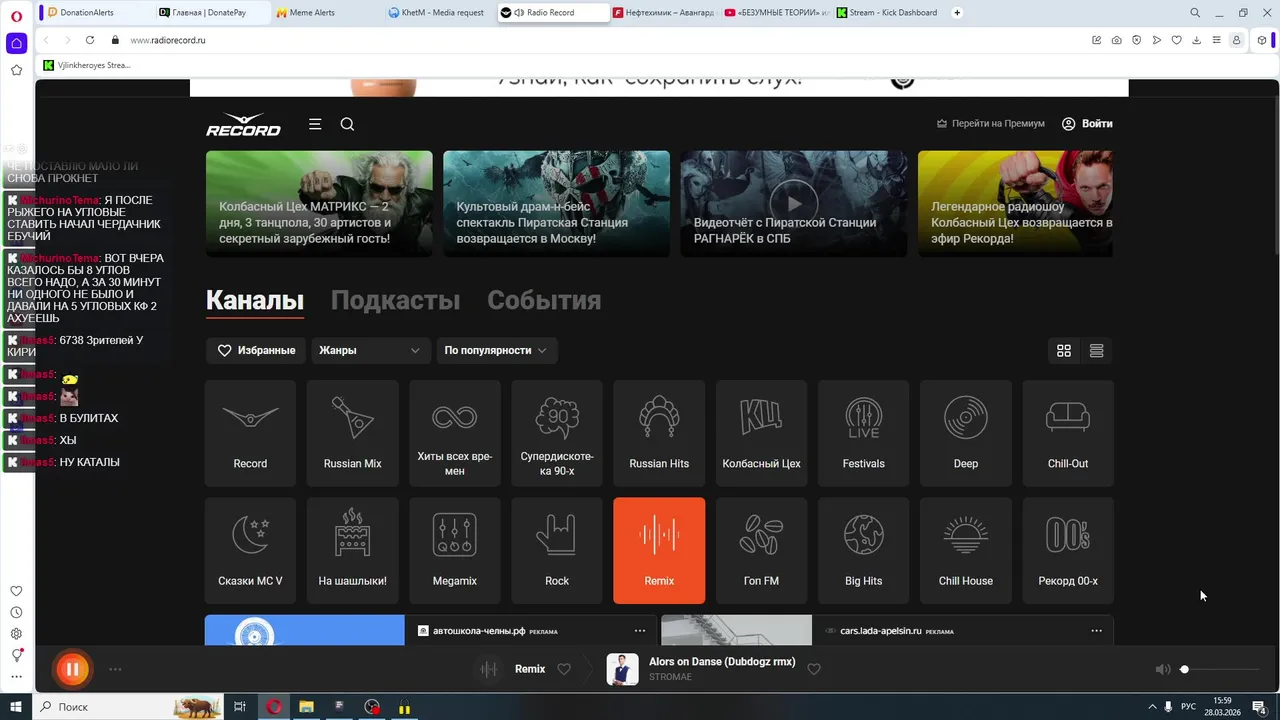Select the Record channel tile
This screenshot has width=1280, height=720.
coord(250,433)
